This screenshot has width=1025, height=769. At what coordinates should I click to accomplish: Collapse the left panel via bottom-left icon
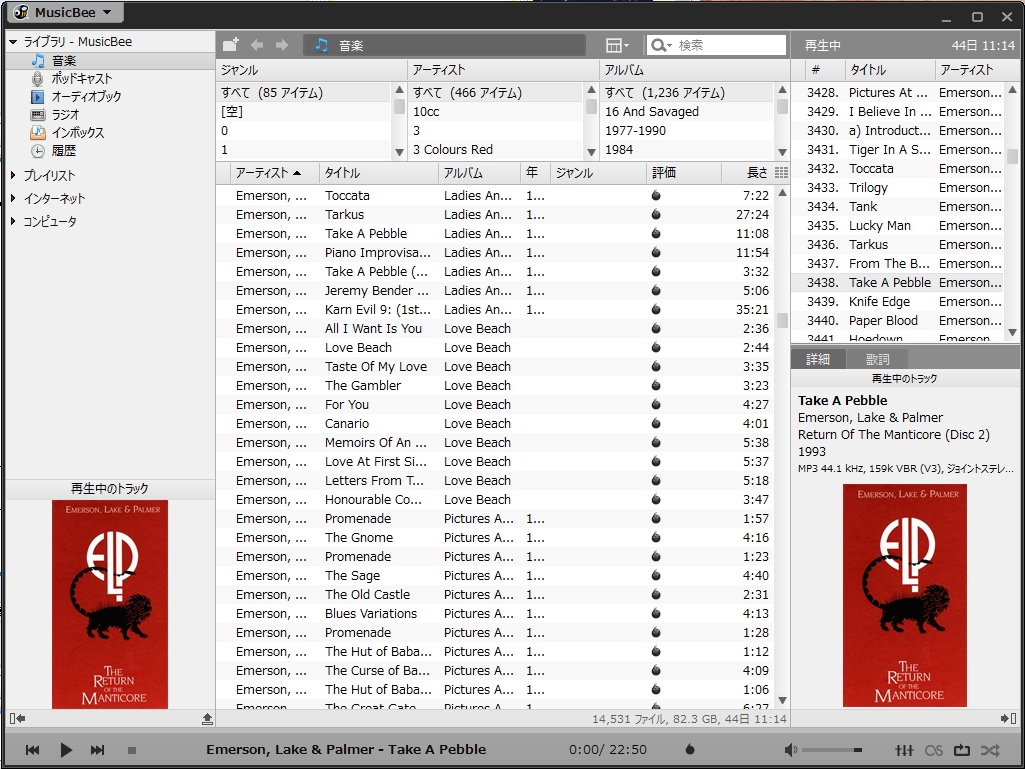click(18, 719)
